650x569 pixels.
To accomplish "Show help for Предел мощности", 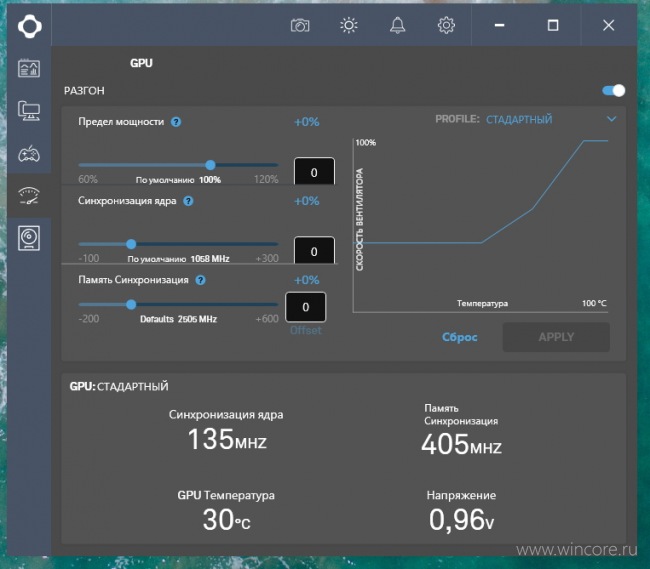I will tap(176, 122).
